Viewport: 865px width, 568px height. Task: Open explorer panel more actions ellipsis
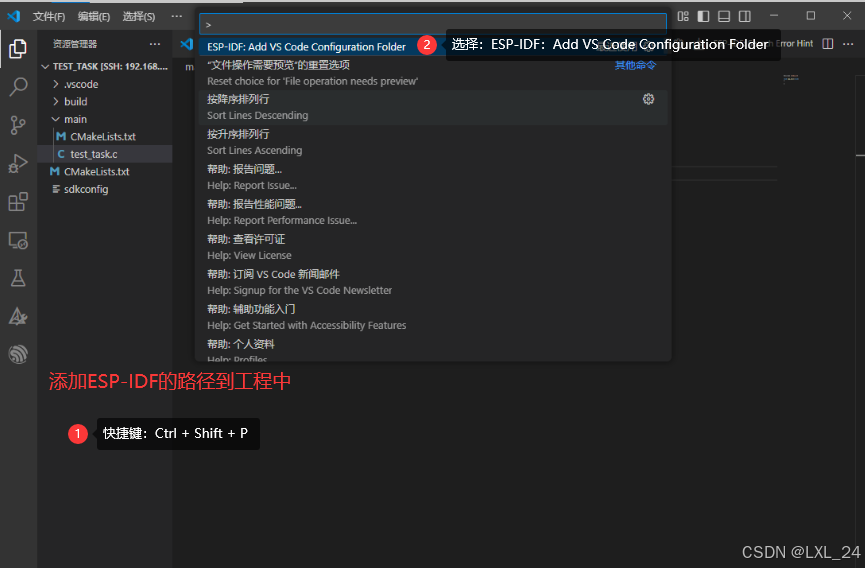[x=155, y=44]
